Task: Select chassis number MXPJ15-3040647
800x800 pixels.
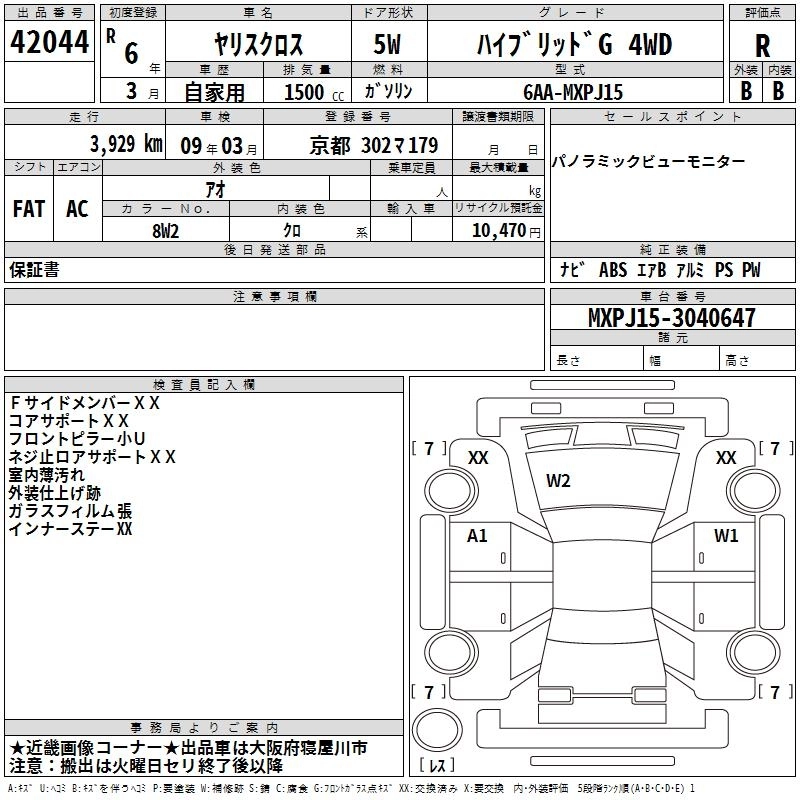Action: (672, 317)
